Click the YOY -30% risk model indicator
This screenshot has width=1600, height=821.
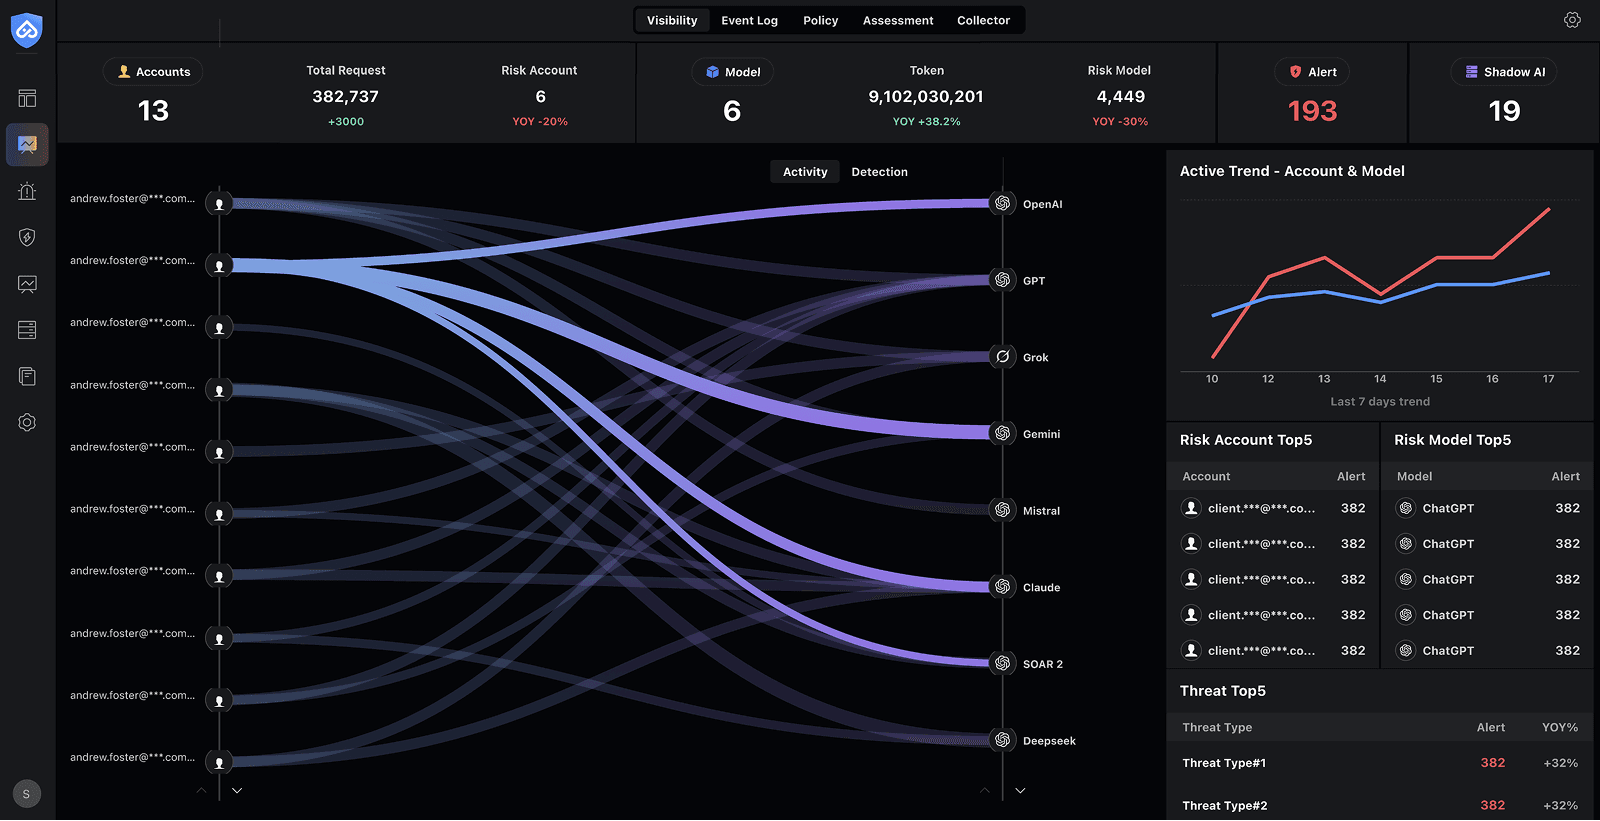coord(1120,122)
